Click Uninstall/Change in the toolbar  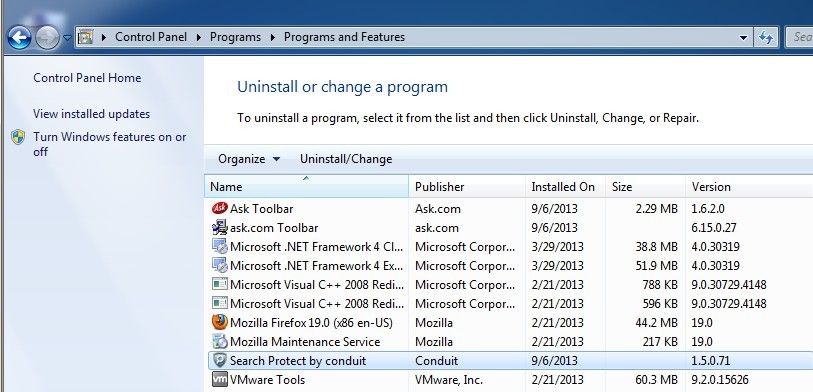[x=346, y=159]
